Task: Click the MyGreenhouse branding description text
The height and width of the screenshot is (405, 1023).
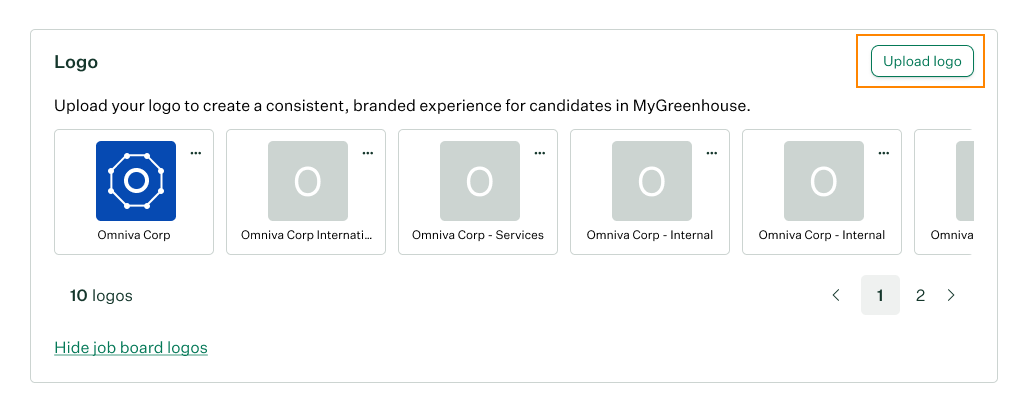Action: click(x=402, y=105)
